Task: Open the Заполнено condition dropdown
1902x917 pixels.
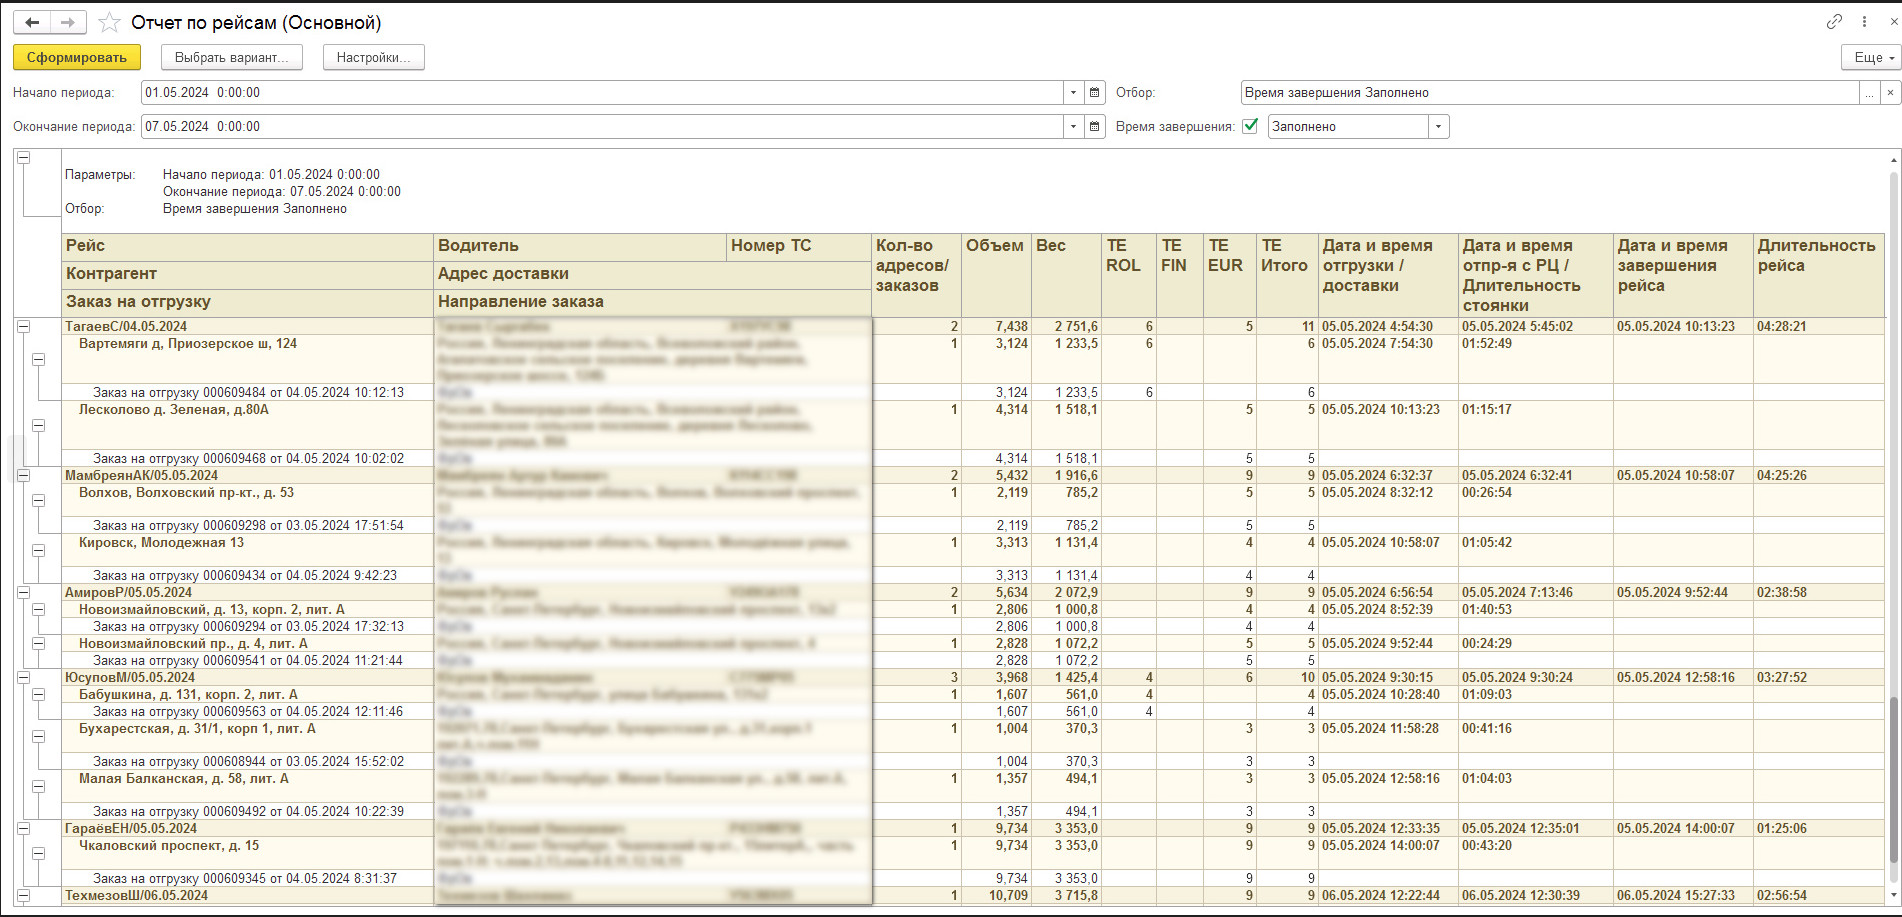Action: pyautogui.click(x=1438, y=126)
